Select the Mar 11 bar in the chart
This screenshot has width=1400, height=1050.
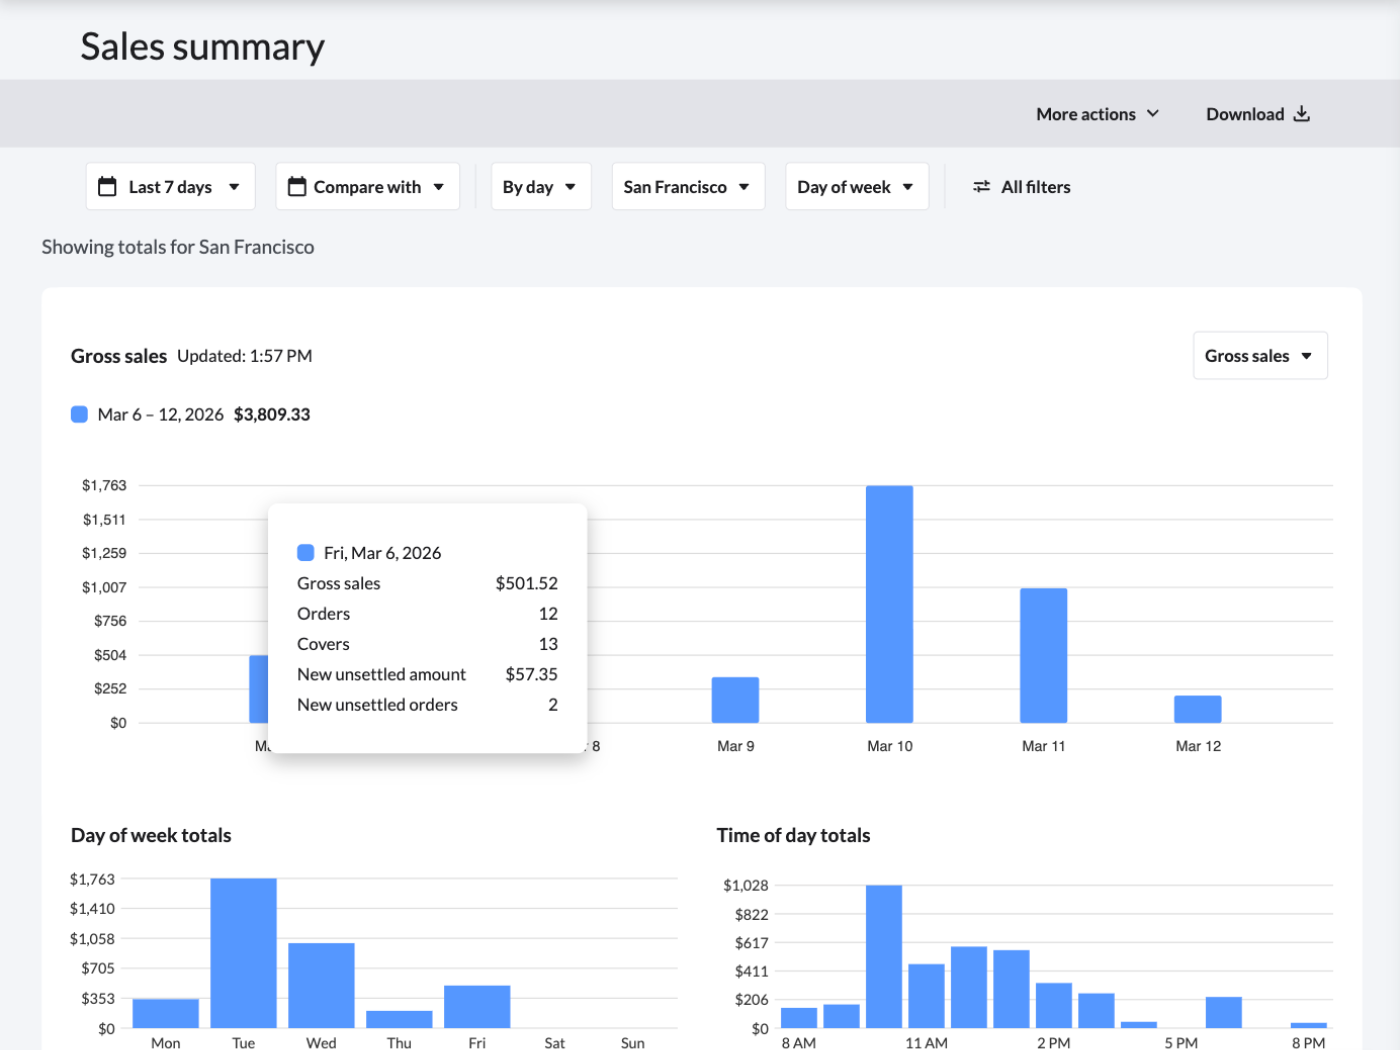click(1043, 655)
